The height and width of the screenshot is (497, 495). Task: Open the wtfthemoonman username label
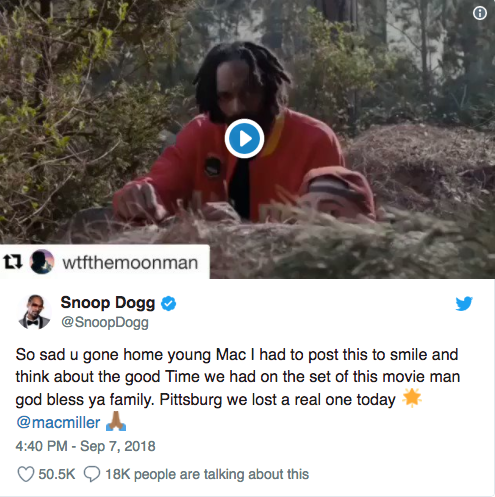(x=130, y=263)
